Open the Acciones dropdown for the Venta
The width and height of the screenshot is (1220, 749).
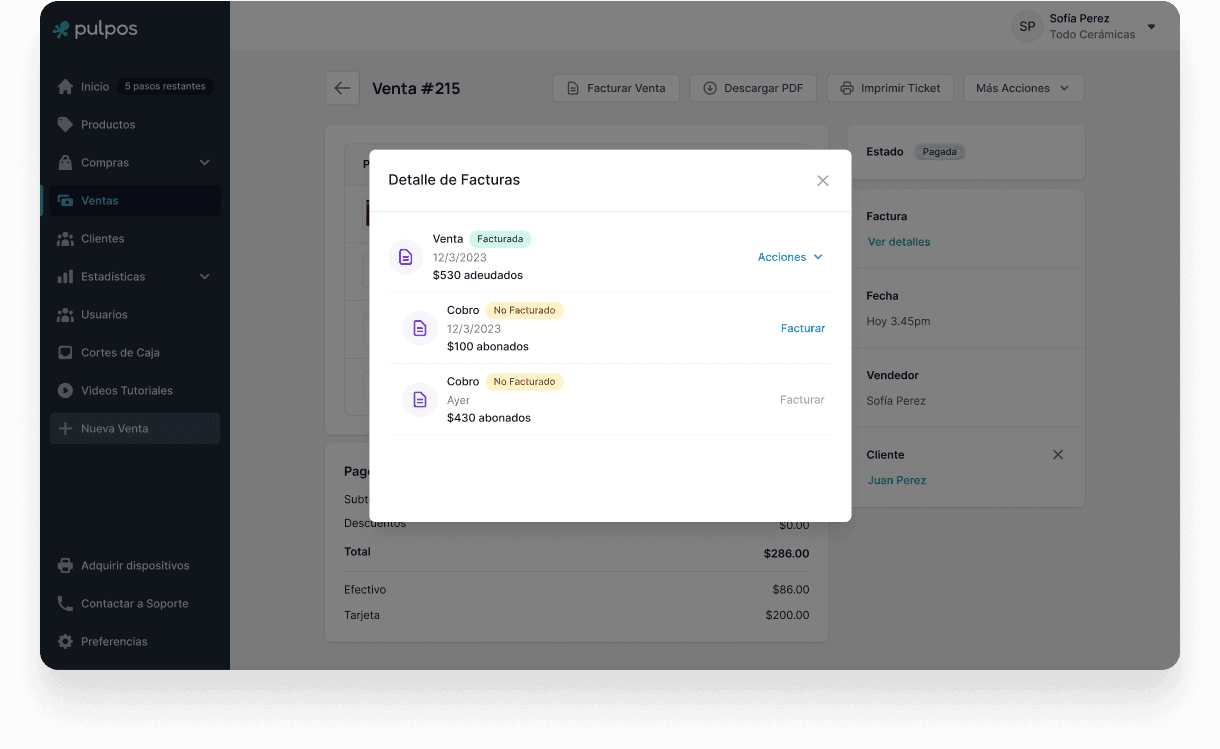[x=790, y=257]
